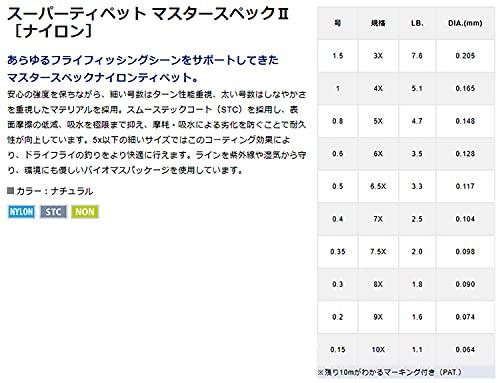Click the footnote about 残り10m marking
Viewport: 500px width, 383px height.
[x=389, y=372]
